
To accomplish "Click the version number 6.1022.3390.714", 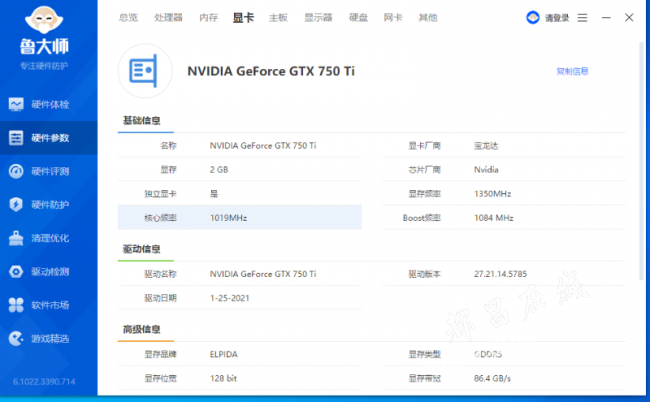I will coord(44,382).
